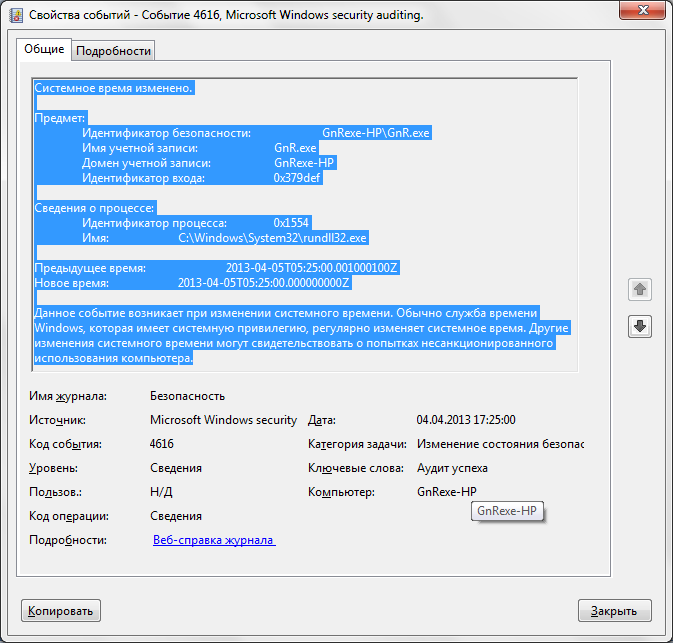Click the text 'Системное время изменено.'
Image resolution: width=673 pixels, height=643 pixels.
113,88
